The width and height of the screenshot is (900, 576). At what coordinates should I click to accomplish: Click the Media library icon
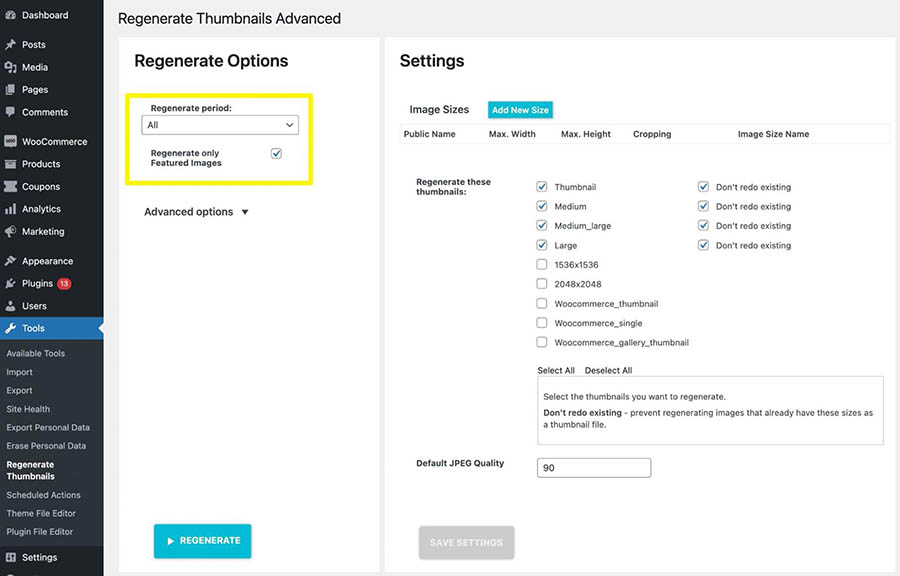click(x=10, y=67)
